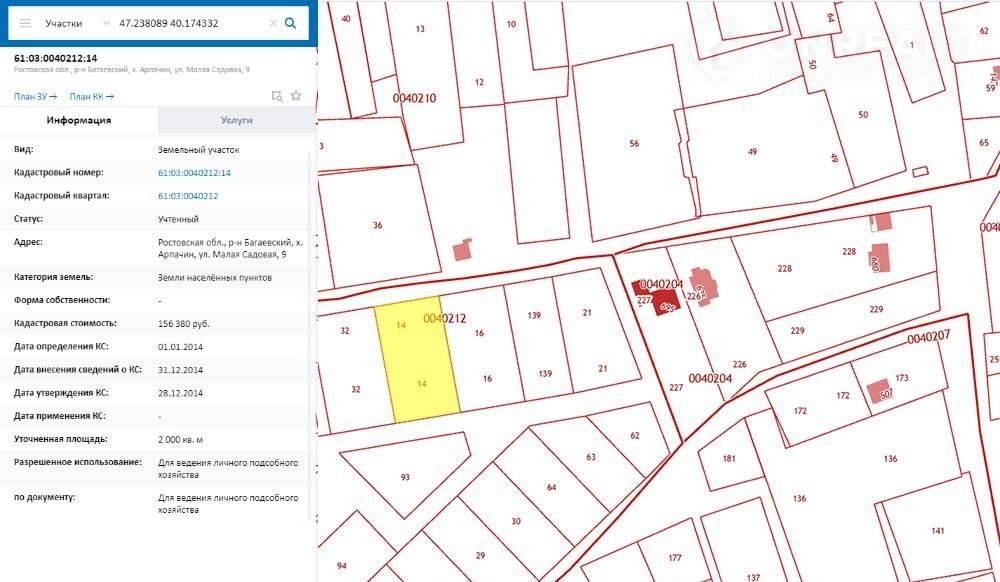Open the hamburger menu in search bar
This screenshot has height=582, width=1000.
click(26, 22)
